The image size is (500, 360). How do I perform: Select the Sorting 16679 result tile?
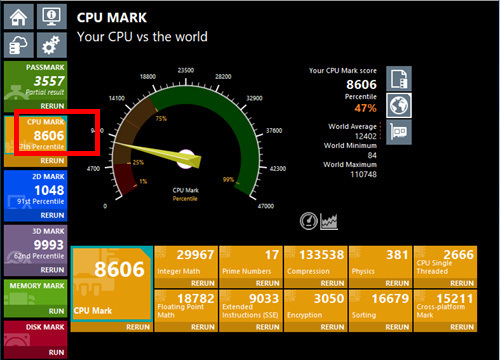(x=380, y=306)
